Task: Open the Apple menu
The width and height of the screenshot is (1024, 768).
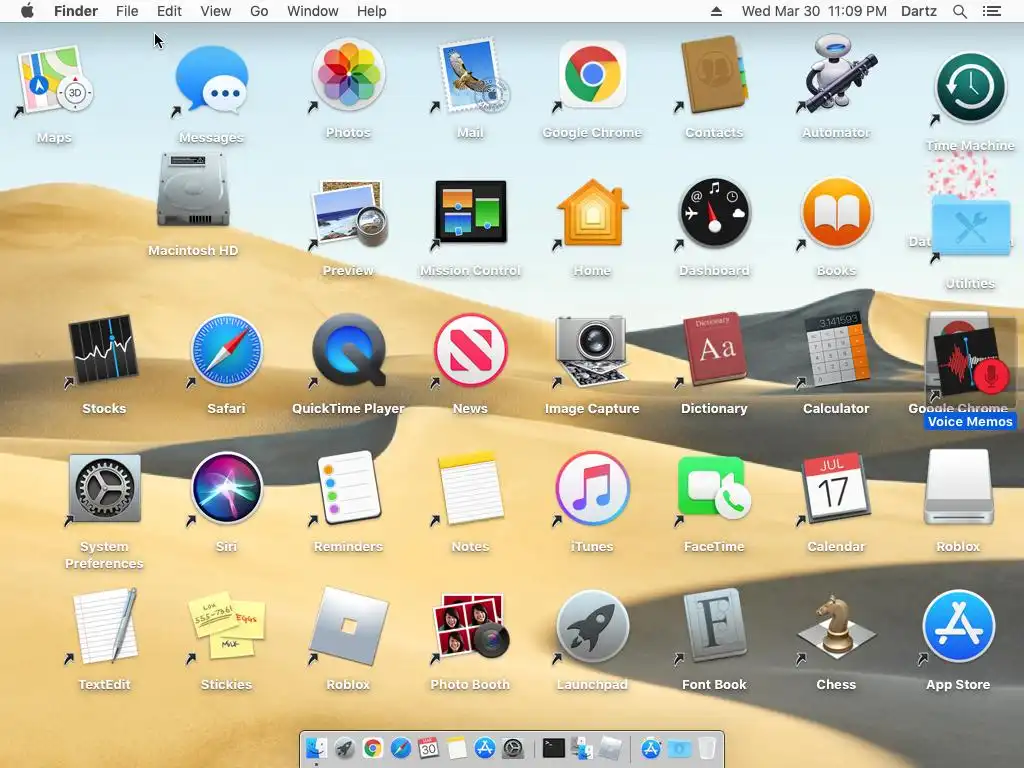Action: tap(27, 11)
